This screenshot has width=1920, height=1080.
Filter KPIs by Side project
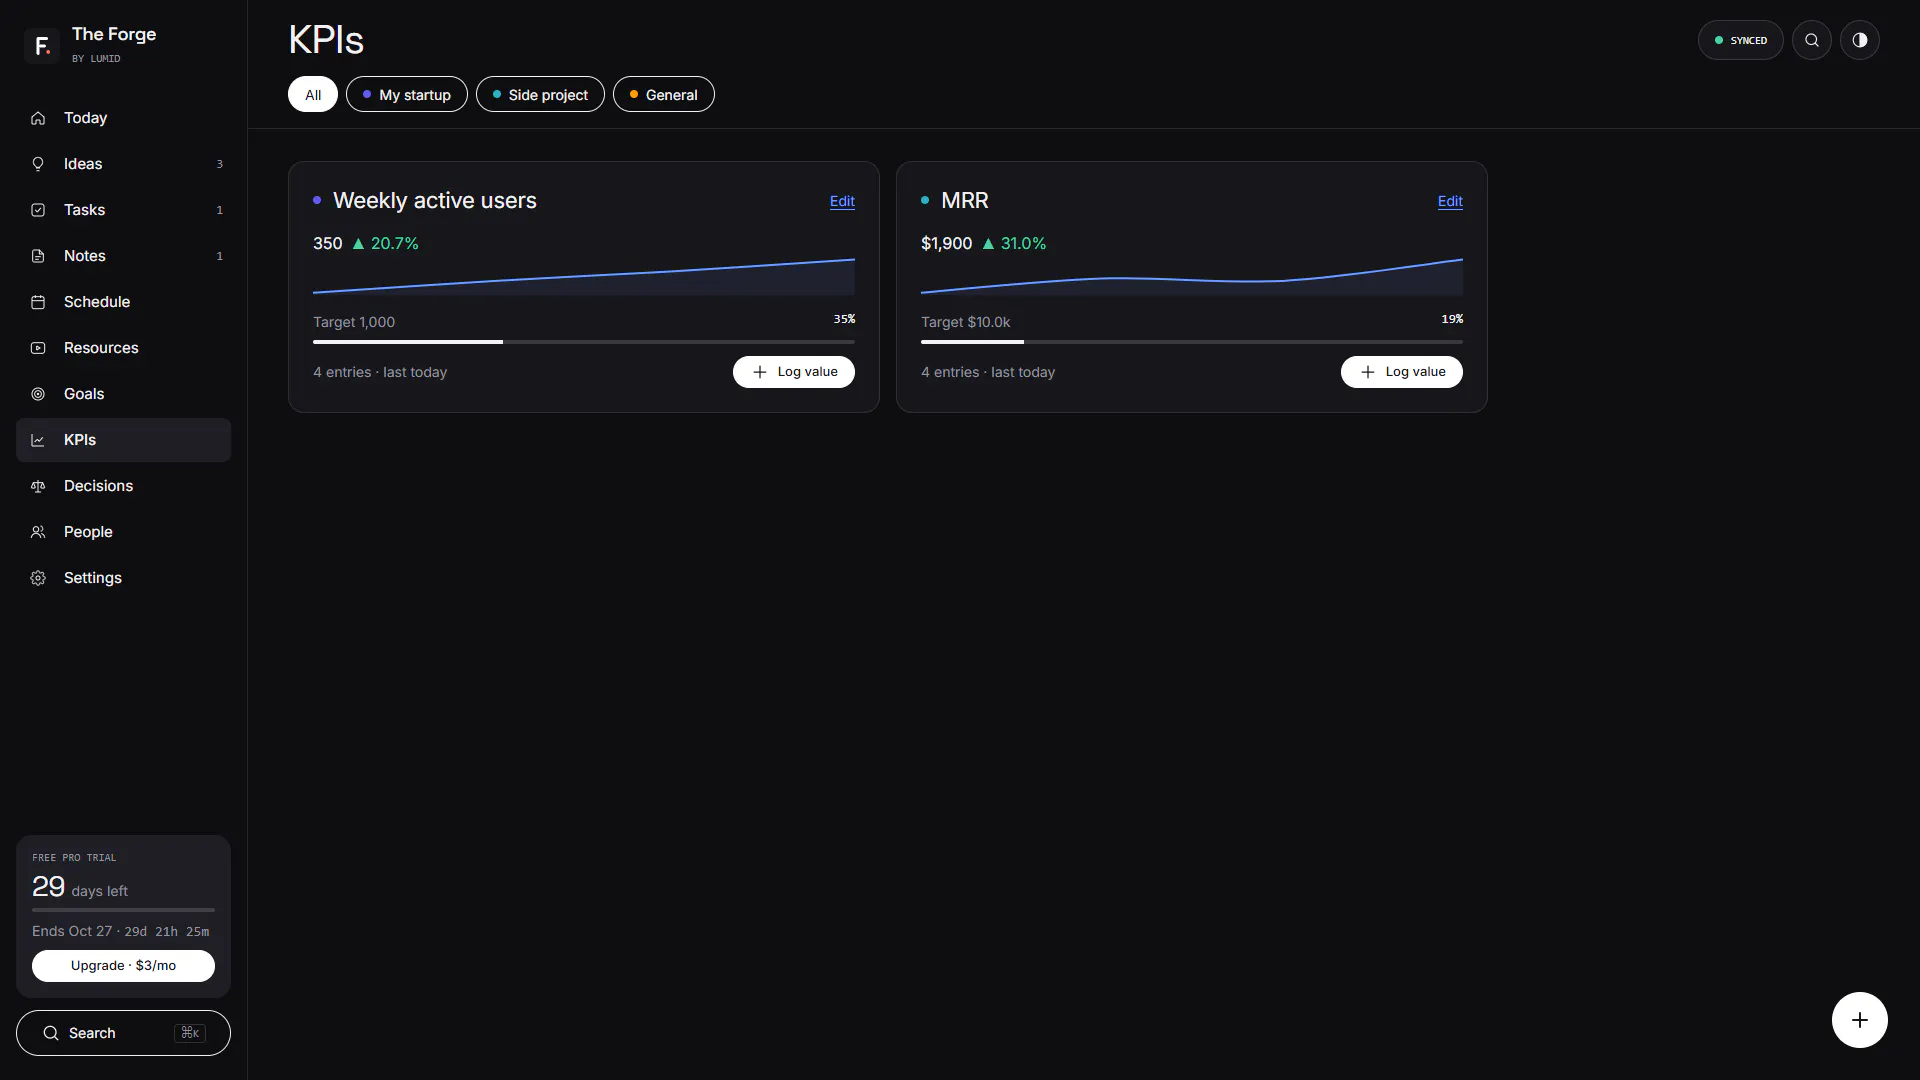[540, 94]
